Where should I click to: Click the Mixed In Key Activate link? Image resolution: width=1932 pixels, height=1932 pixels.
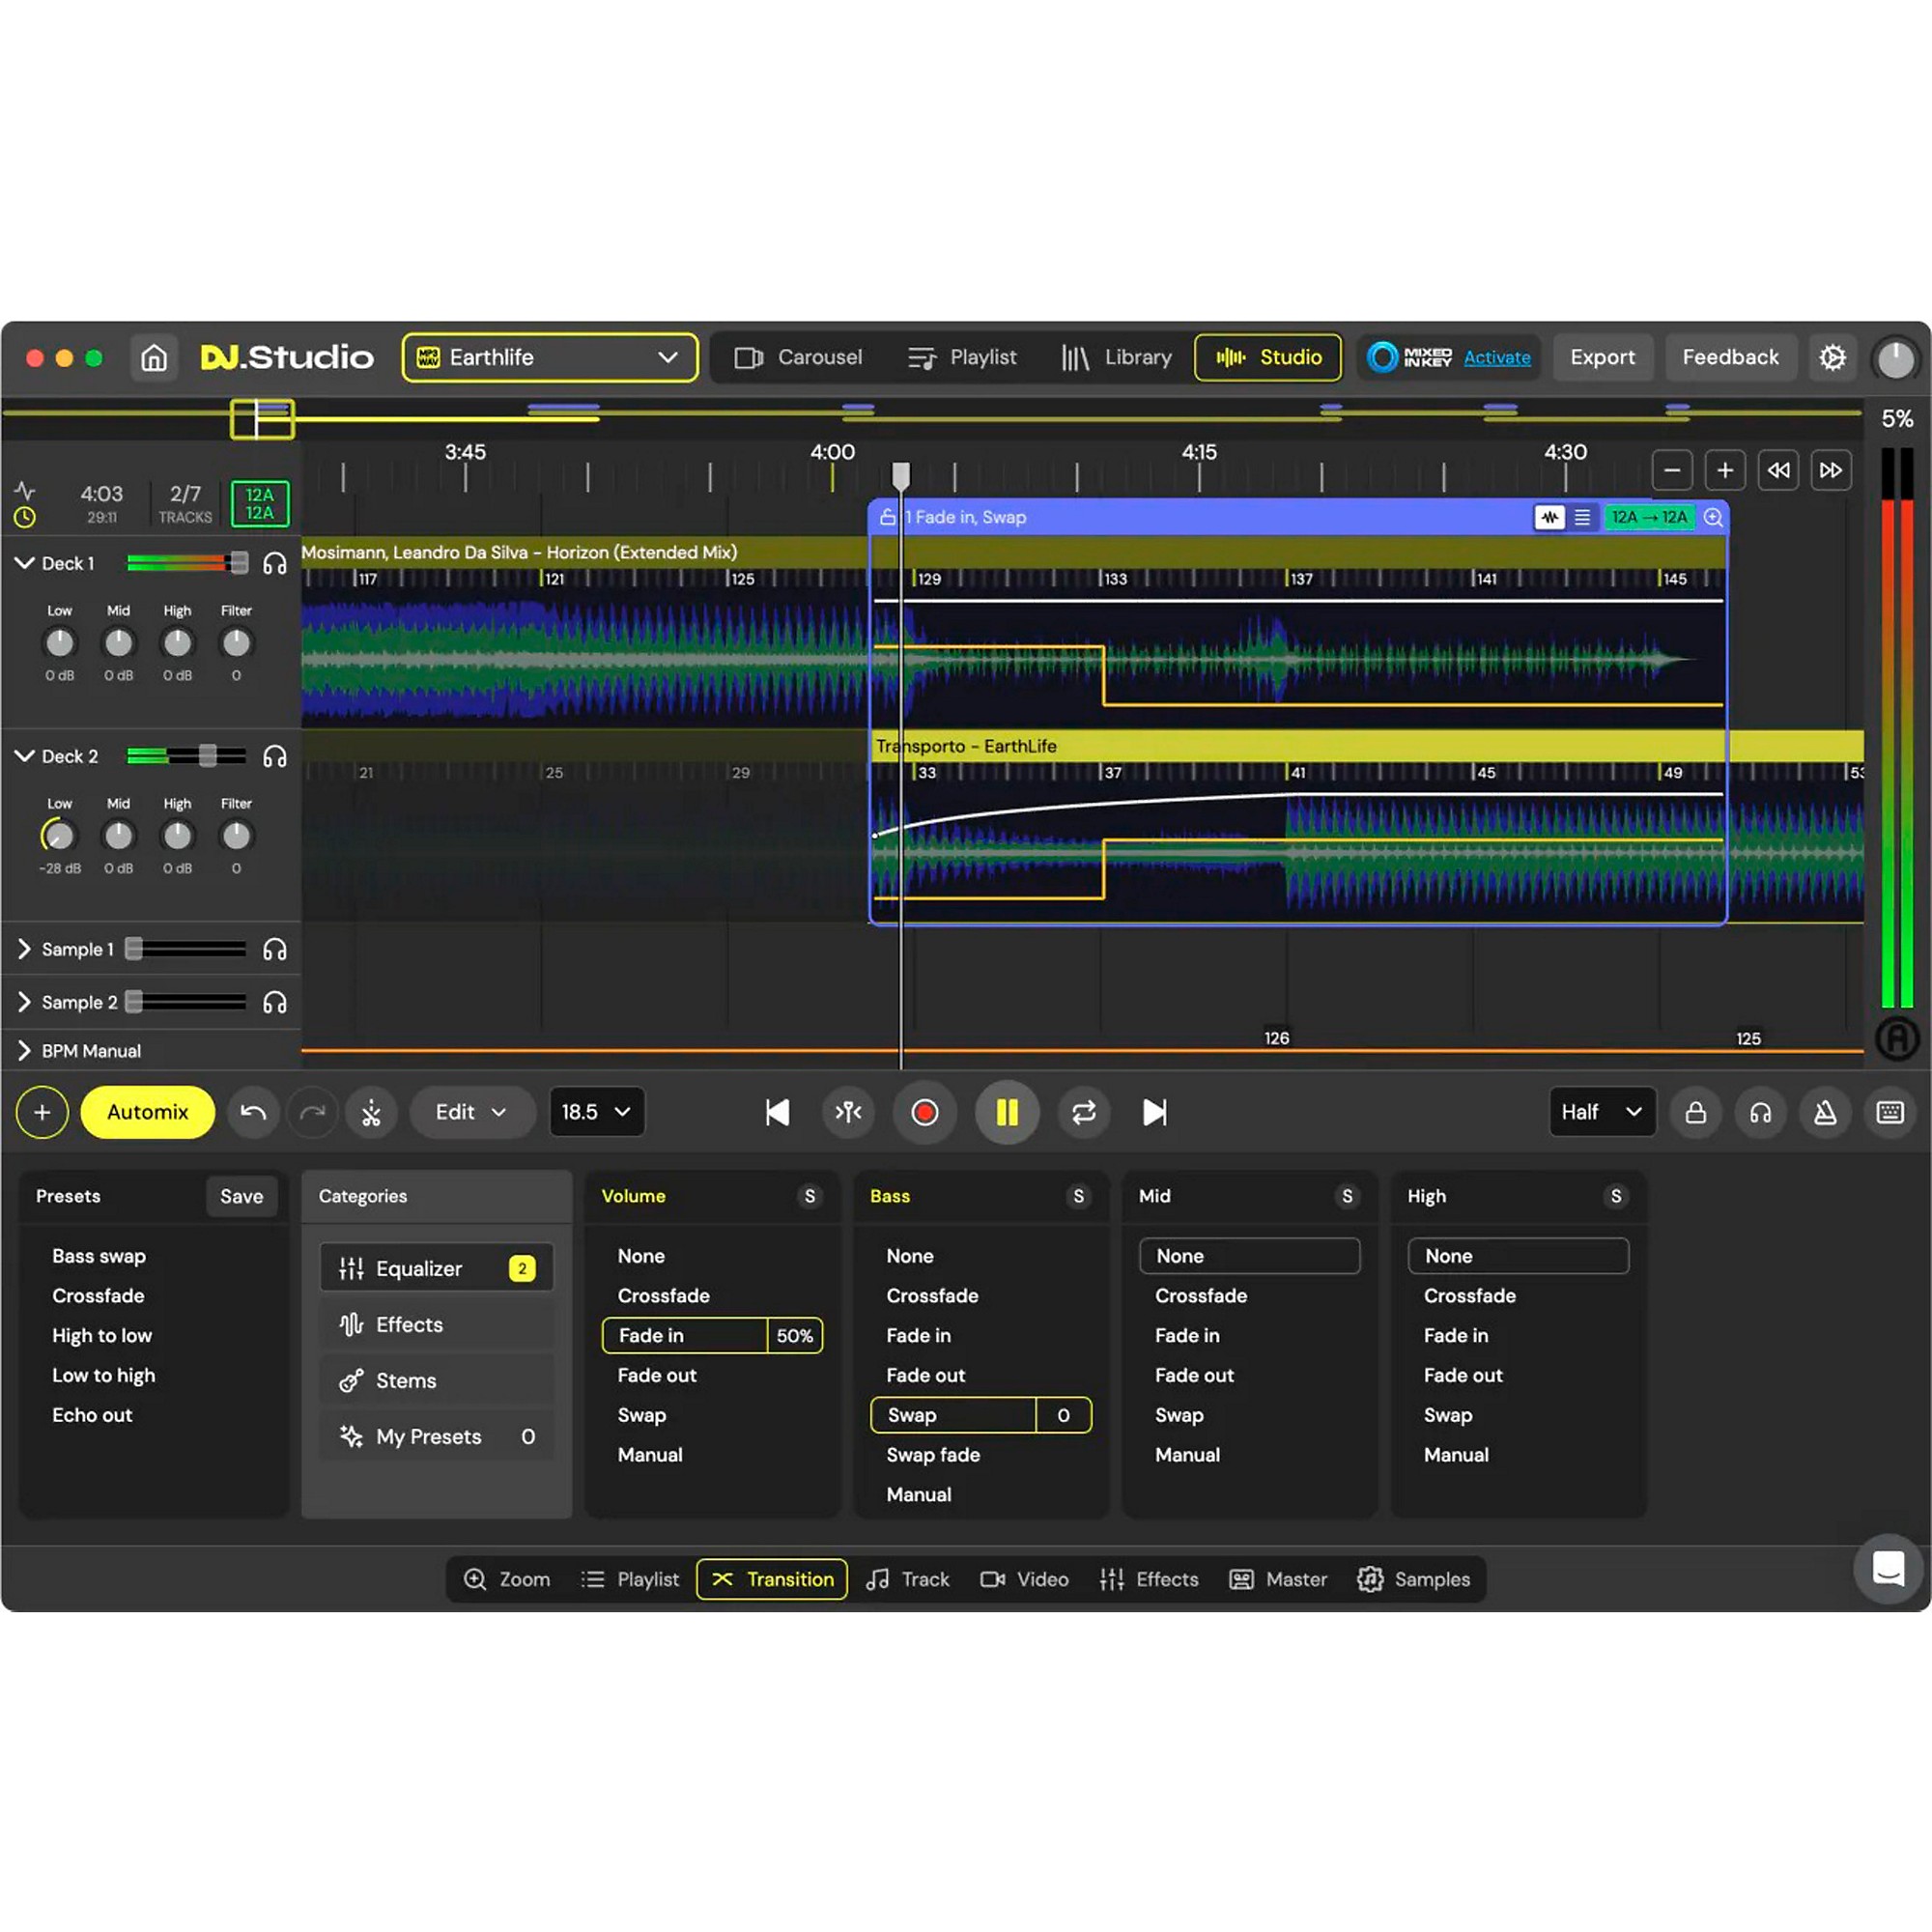(x=1496, y=357)
